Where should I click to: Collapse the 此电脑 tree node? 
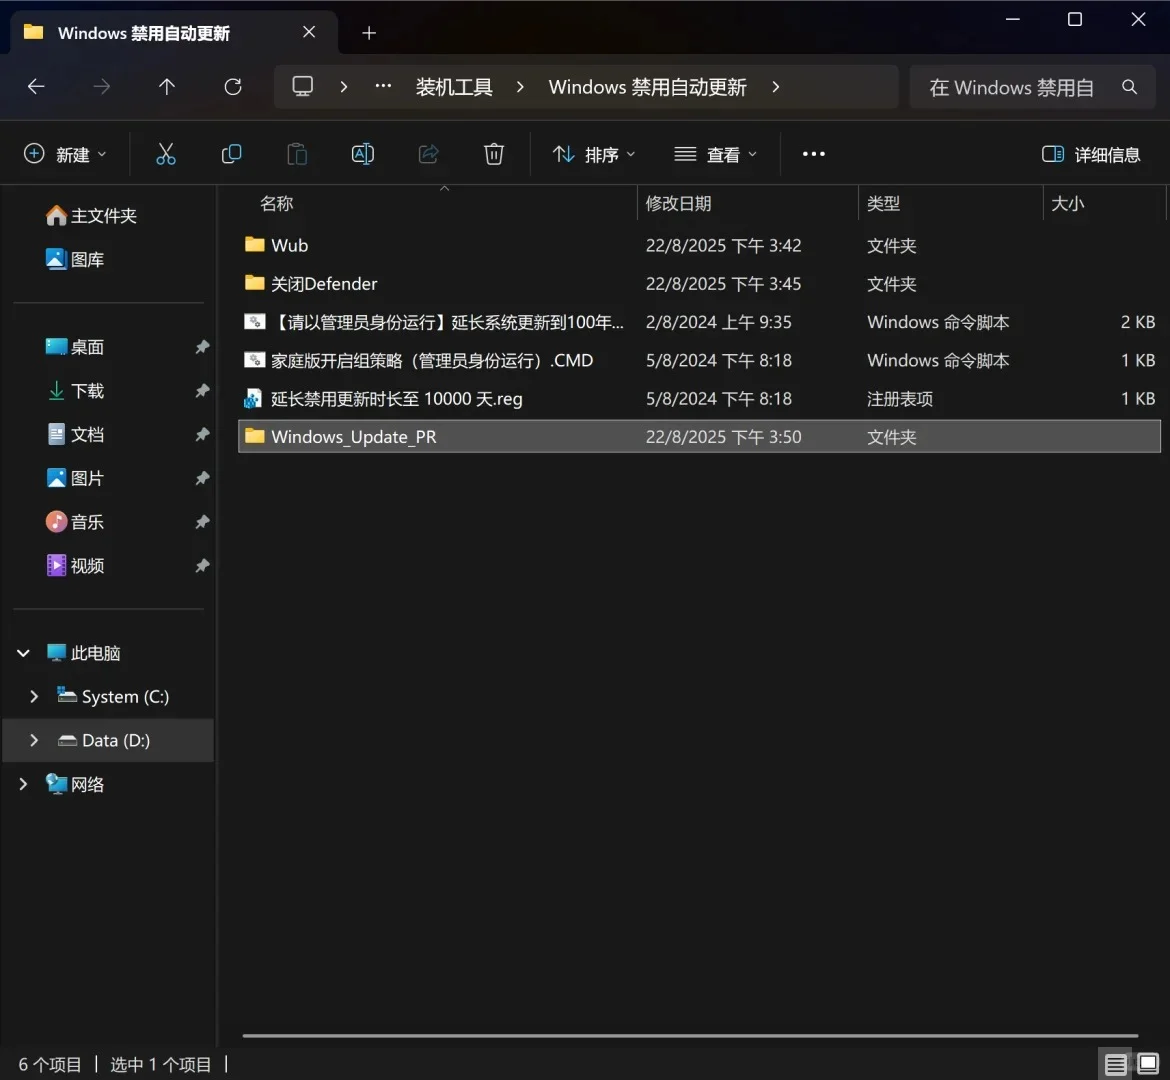pyautogui.click(x=22, y=652)
